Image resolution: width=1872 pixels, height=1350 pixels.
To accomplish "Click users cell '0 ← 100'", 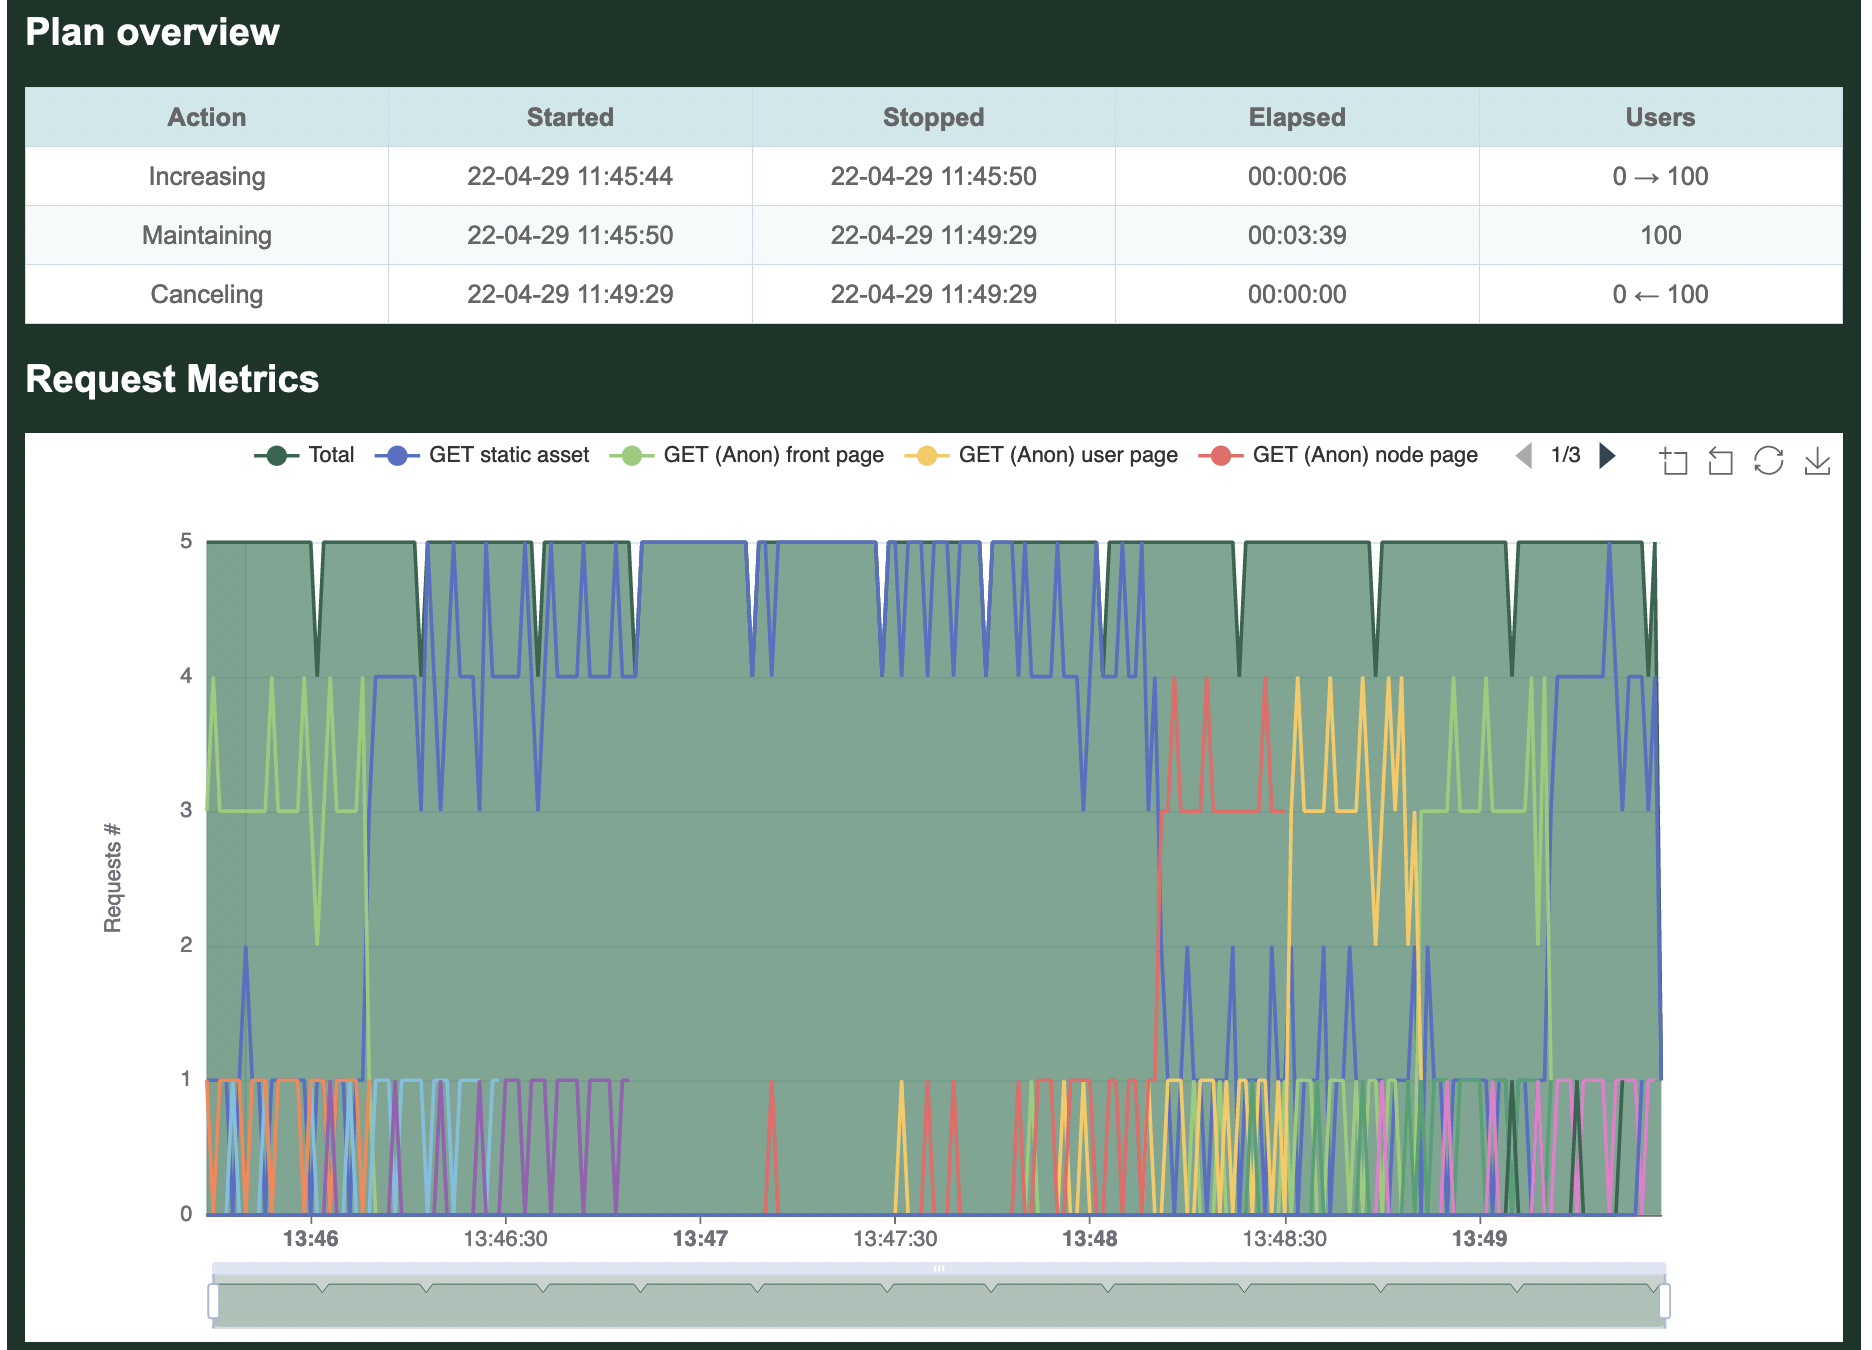I will (1661, 294).
